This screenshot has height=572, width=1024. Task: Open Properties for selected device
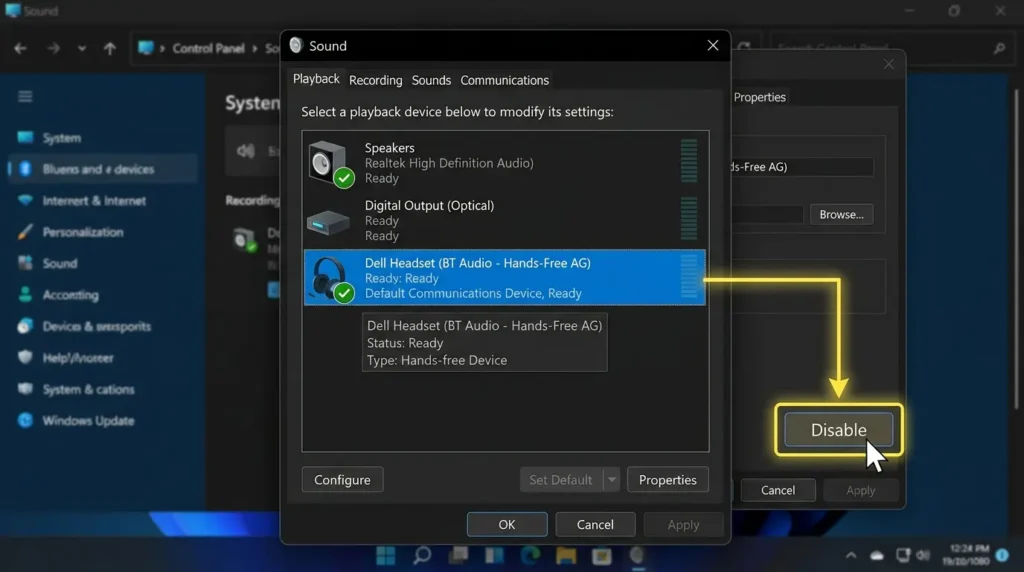[x=667, y=480]
